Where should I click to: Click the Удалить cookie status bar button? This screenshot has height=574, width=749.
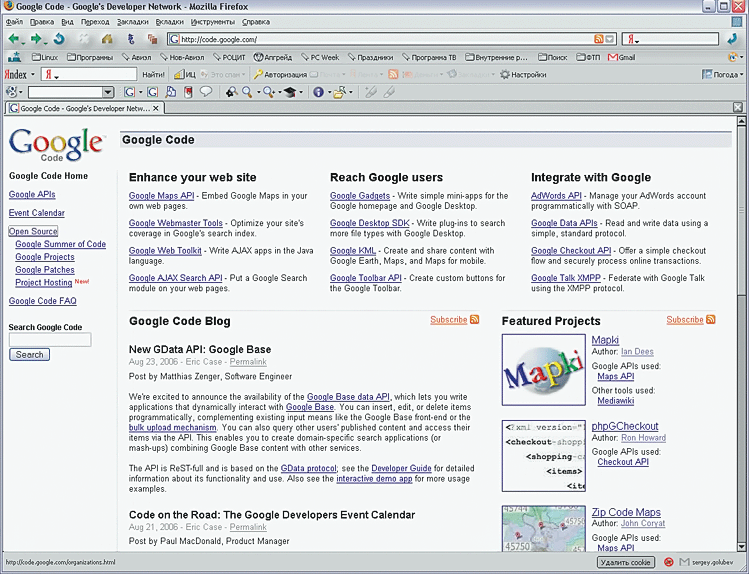coord(625,562)
